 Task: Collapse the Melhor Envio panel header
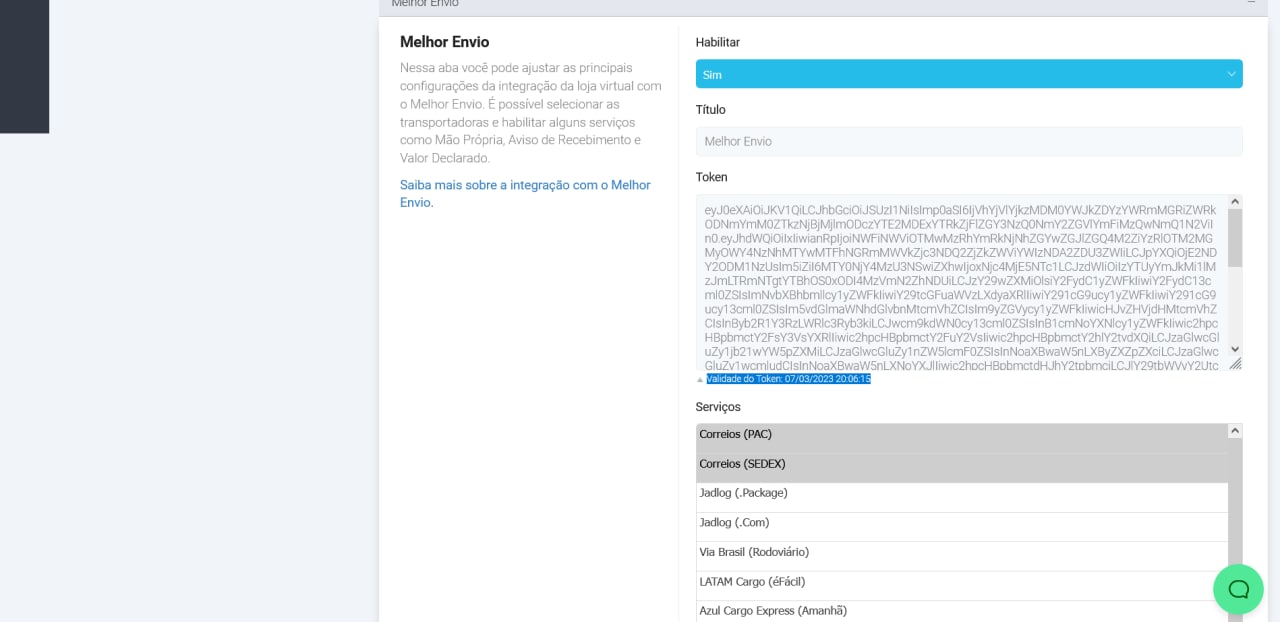[x=1250, y=3]
